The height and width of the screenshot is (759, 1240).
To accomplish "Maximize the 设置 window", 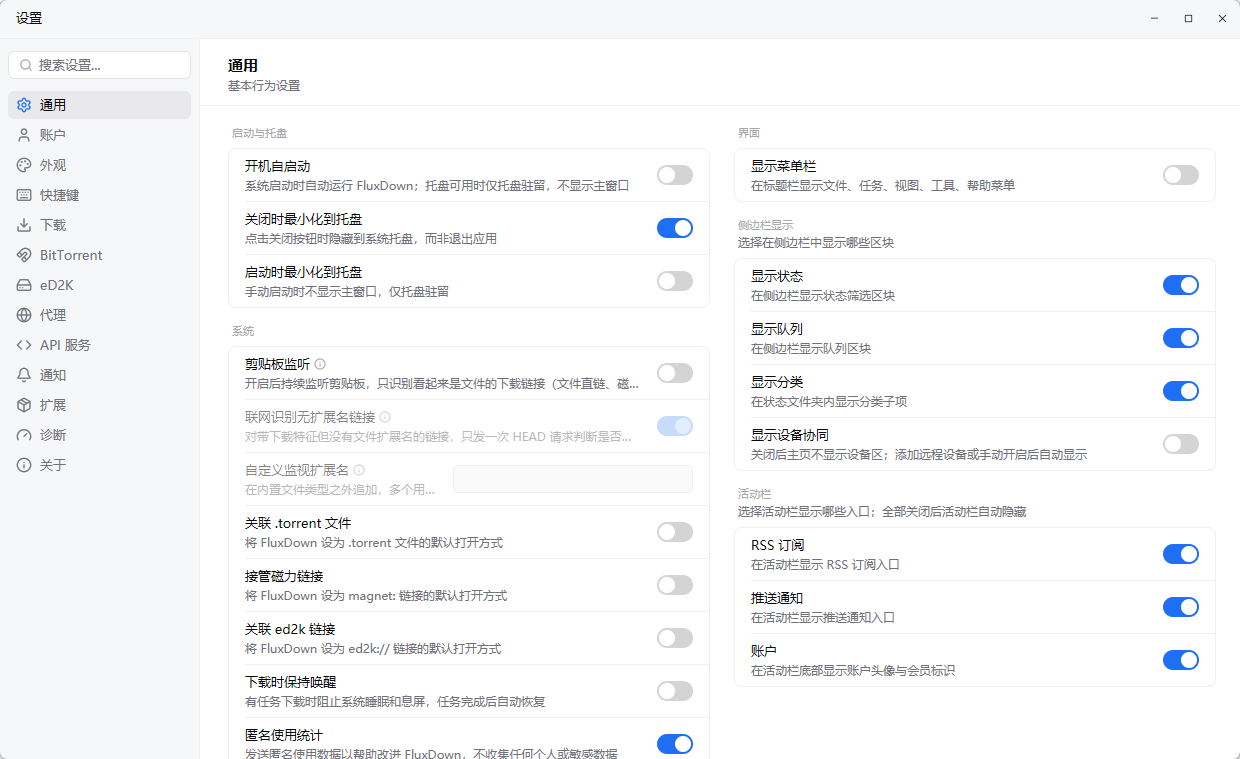I will [1188, 18].
